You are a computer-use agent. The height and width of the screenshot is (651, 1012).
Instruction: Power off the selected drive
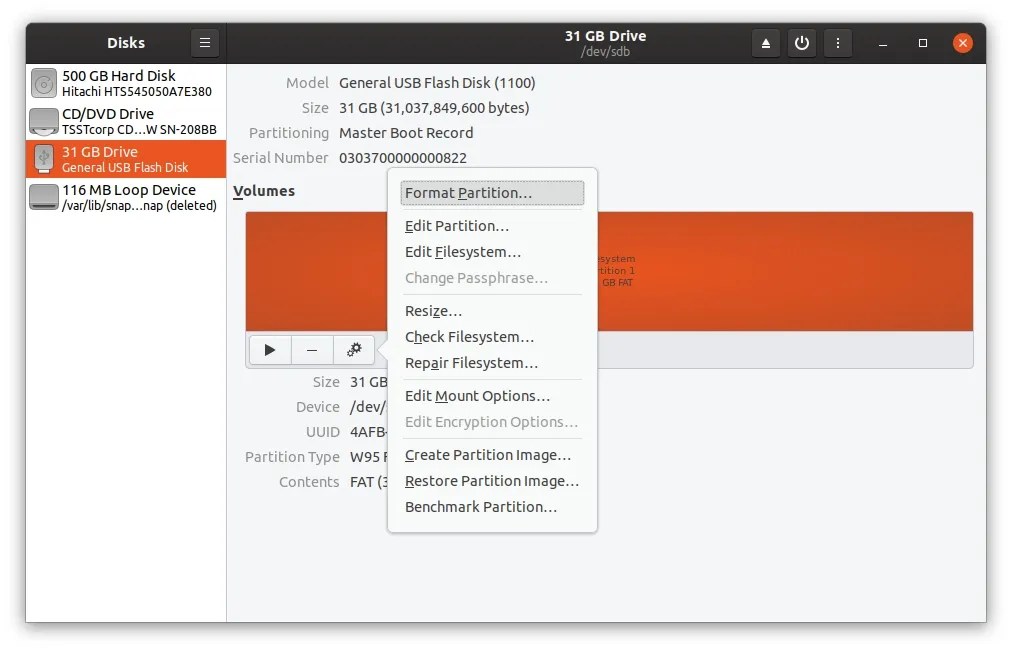tap(801, 43)
